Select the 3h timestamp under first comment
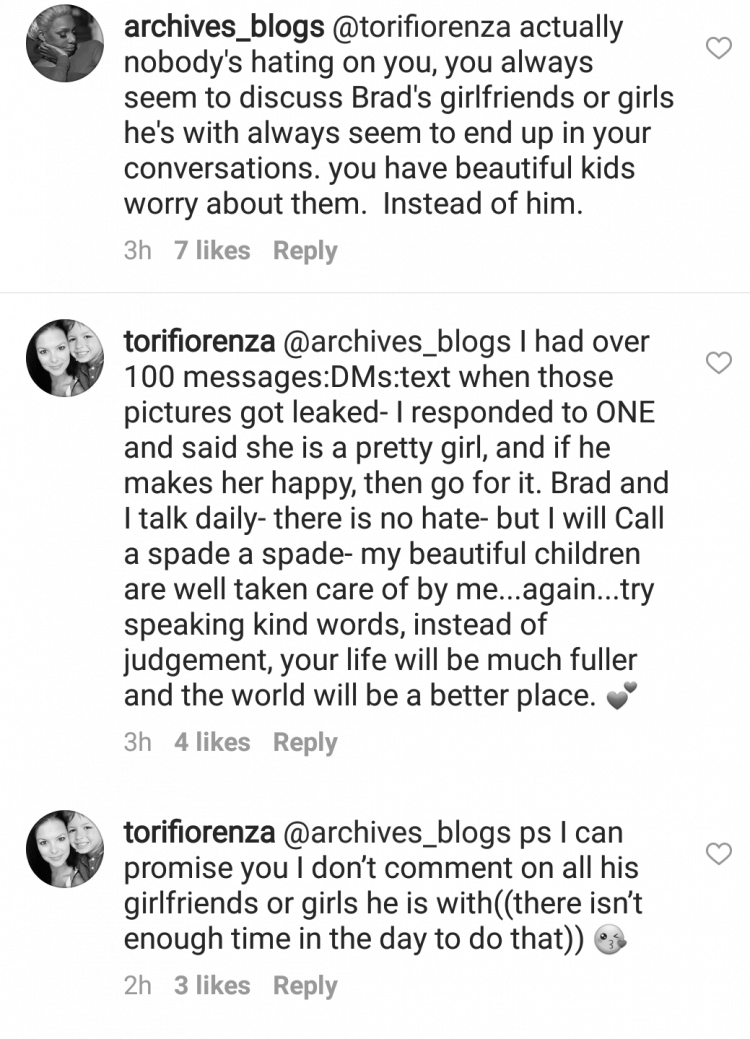750x1039 pixels. click(138, 250)
